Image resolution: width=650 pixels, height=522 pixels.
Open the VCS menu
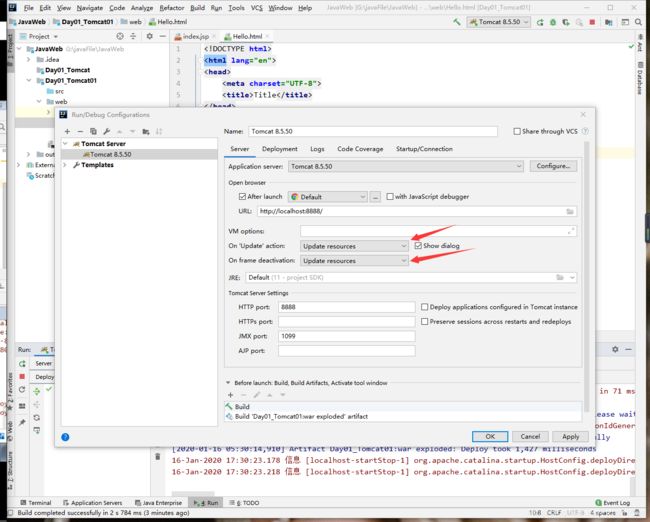257,8
